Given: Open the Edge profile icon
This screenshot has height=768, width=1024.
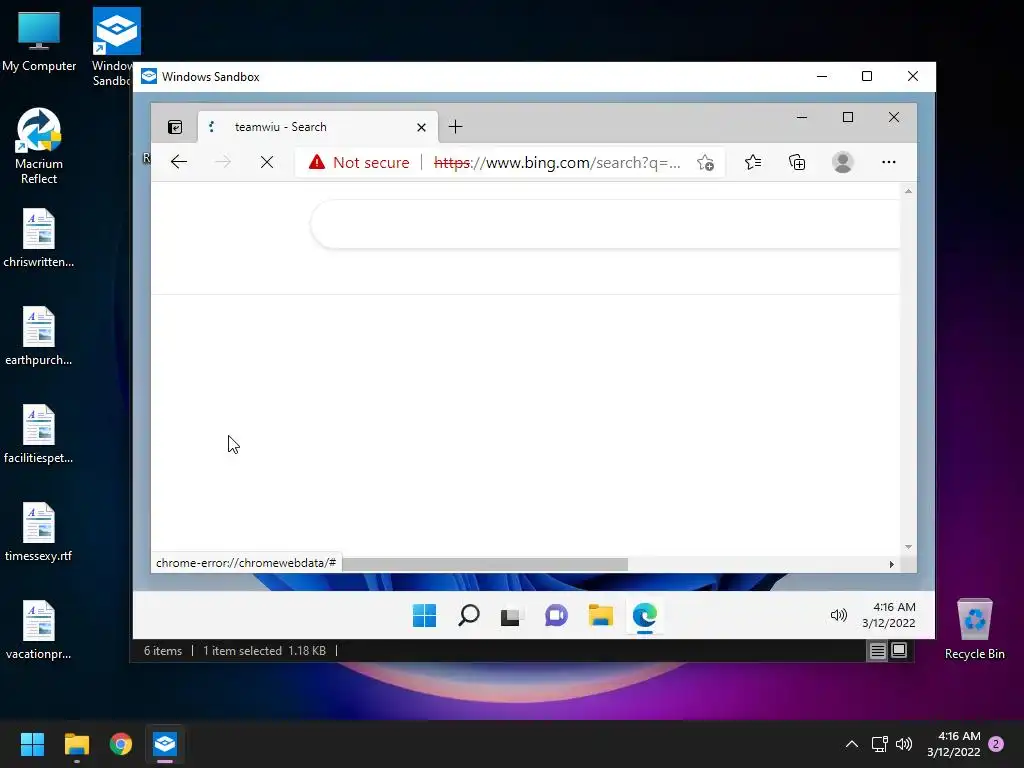Looking at the screenshot, I should 842,162.
